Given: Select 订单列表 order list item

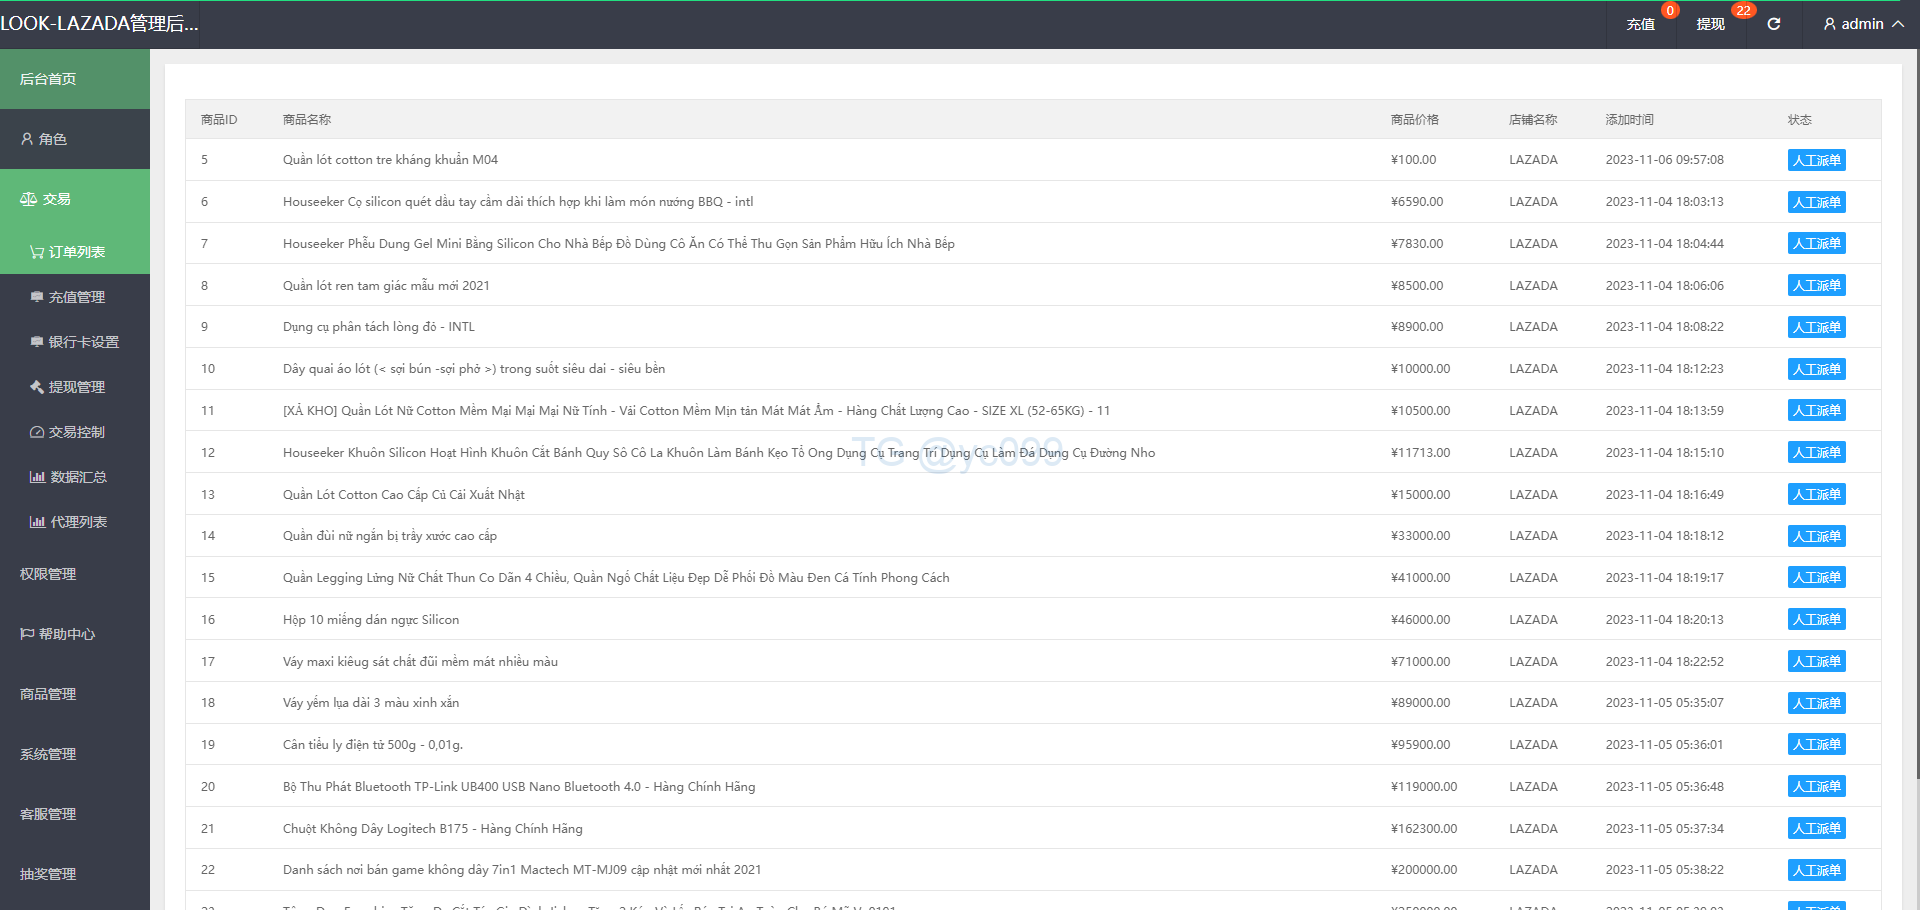Looking at the screenshot, I should pyautogui.click(x=76, y=252).
